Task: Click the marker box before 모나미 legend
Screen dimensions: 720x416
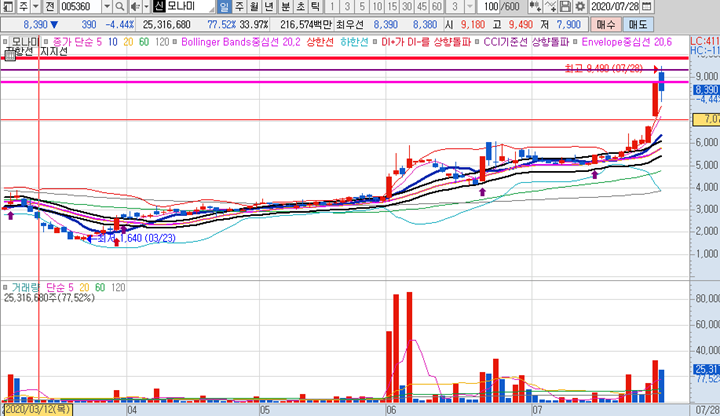Action: tap(5, 42)
